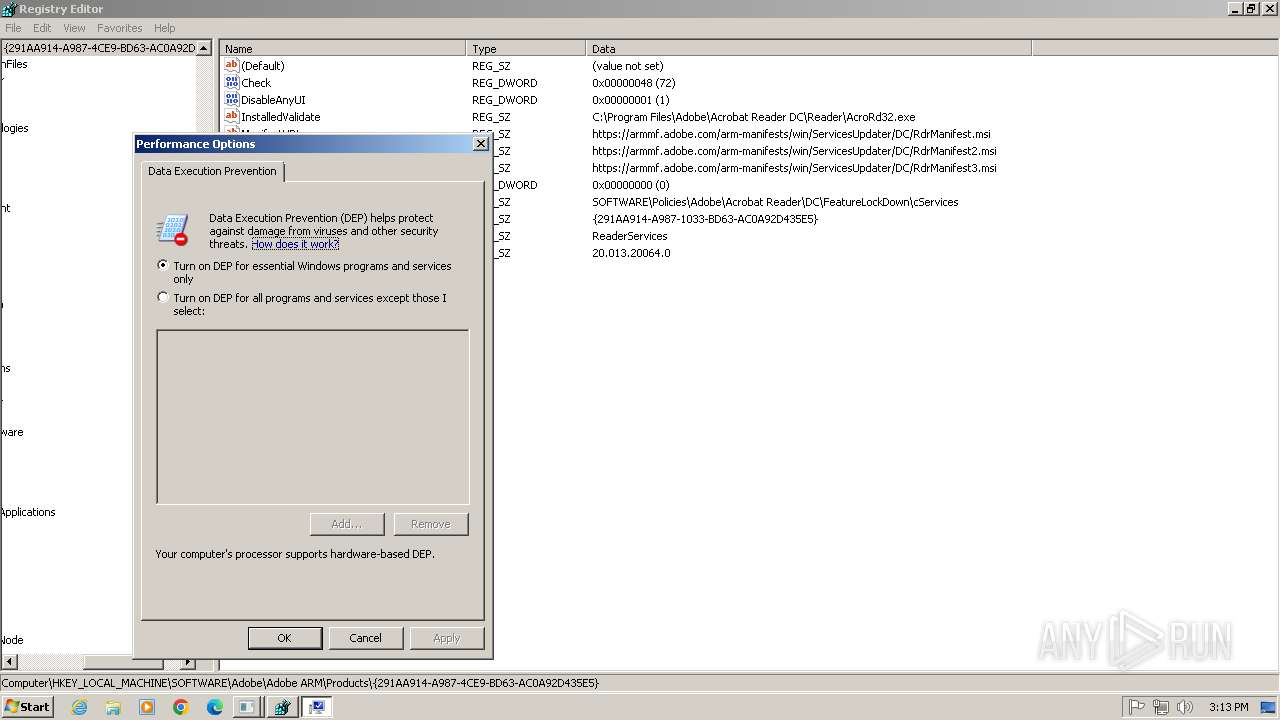Click the Remove button
The width and height of the screenshot is (1280, 720).
(430, 524)
